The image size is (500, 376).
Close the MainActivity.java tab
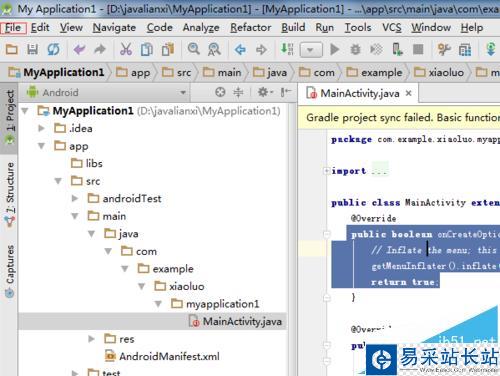pos(409,93)
